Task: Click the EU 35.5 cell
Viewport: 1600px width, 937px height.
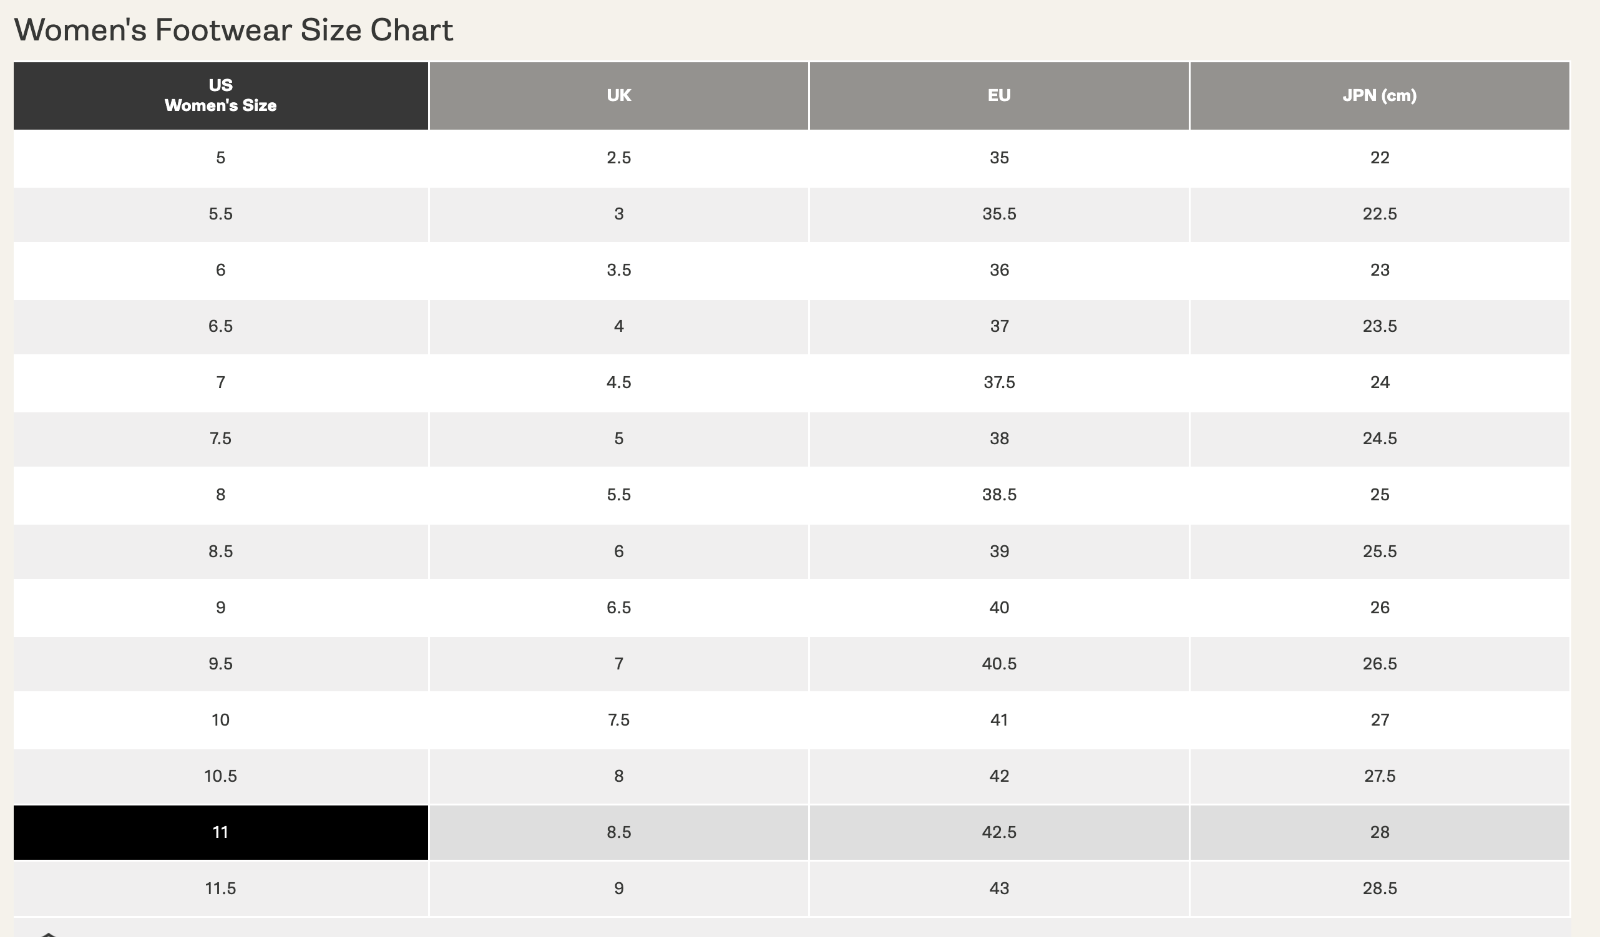Action: (999, 214)
